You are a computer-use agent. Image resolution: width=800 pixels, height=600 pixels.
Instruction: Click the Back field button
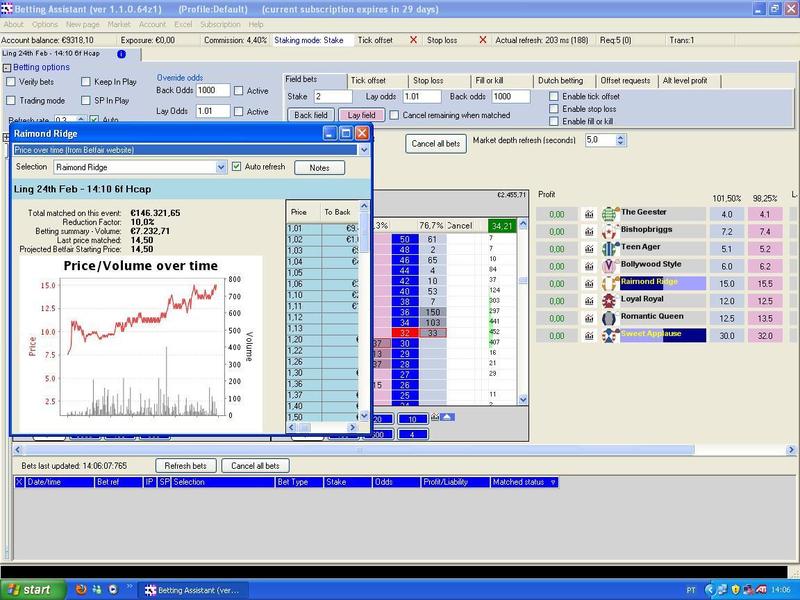click(x=311, y=115)
